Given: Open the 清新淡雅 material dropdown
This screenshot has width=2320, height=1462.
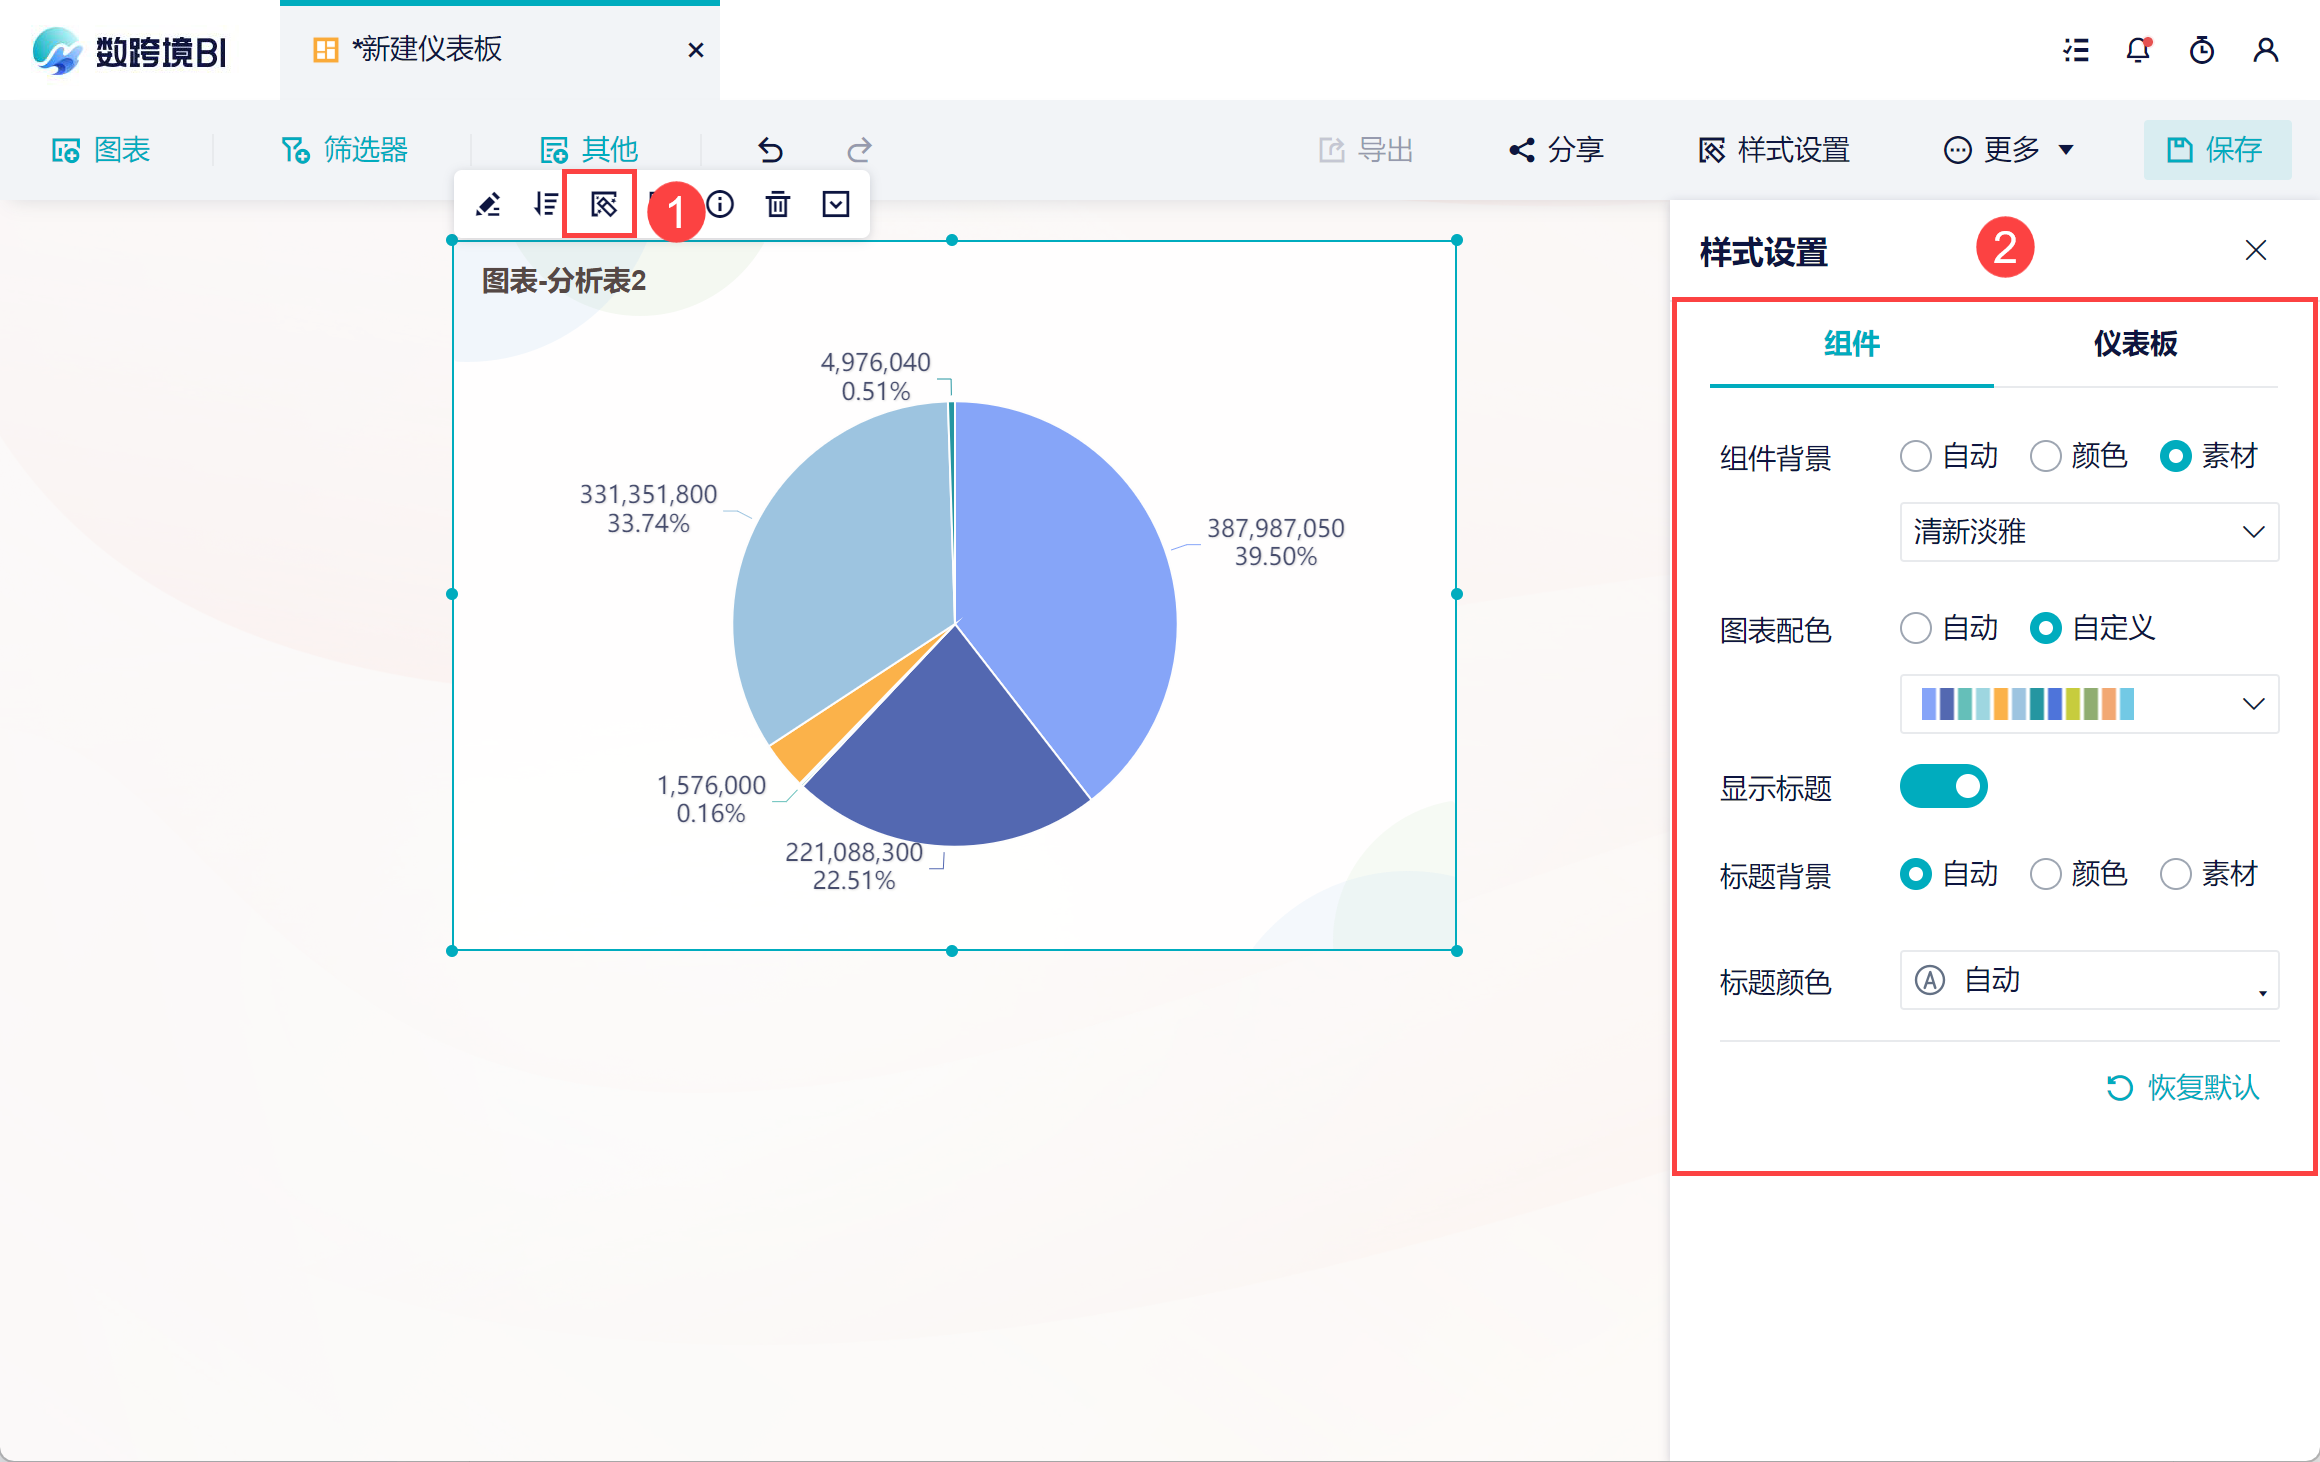Looking at the screenshot, I should 2089,532.
